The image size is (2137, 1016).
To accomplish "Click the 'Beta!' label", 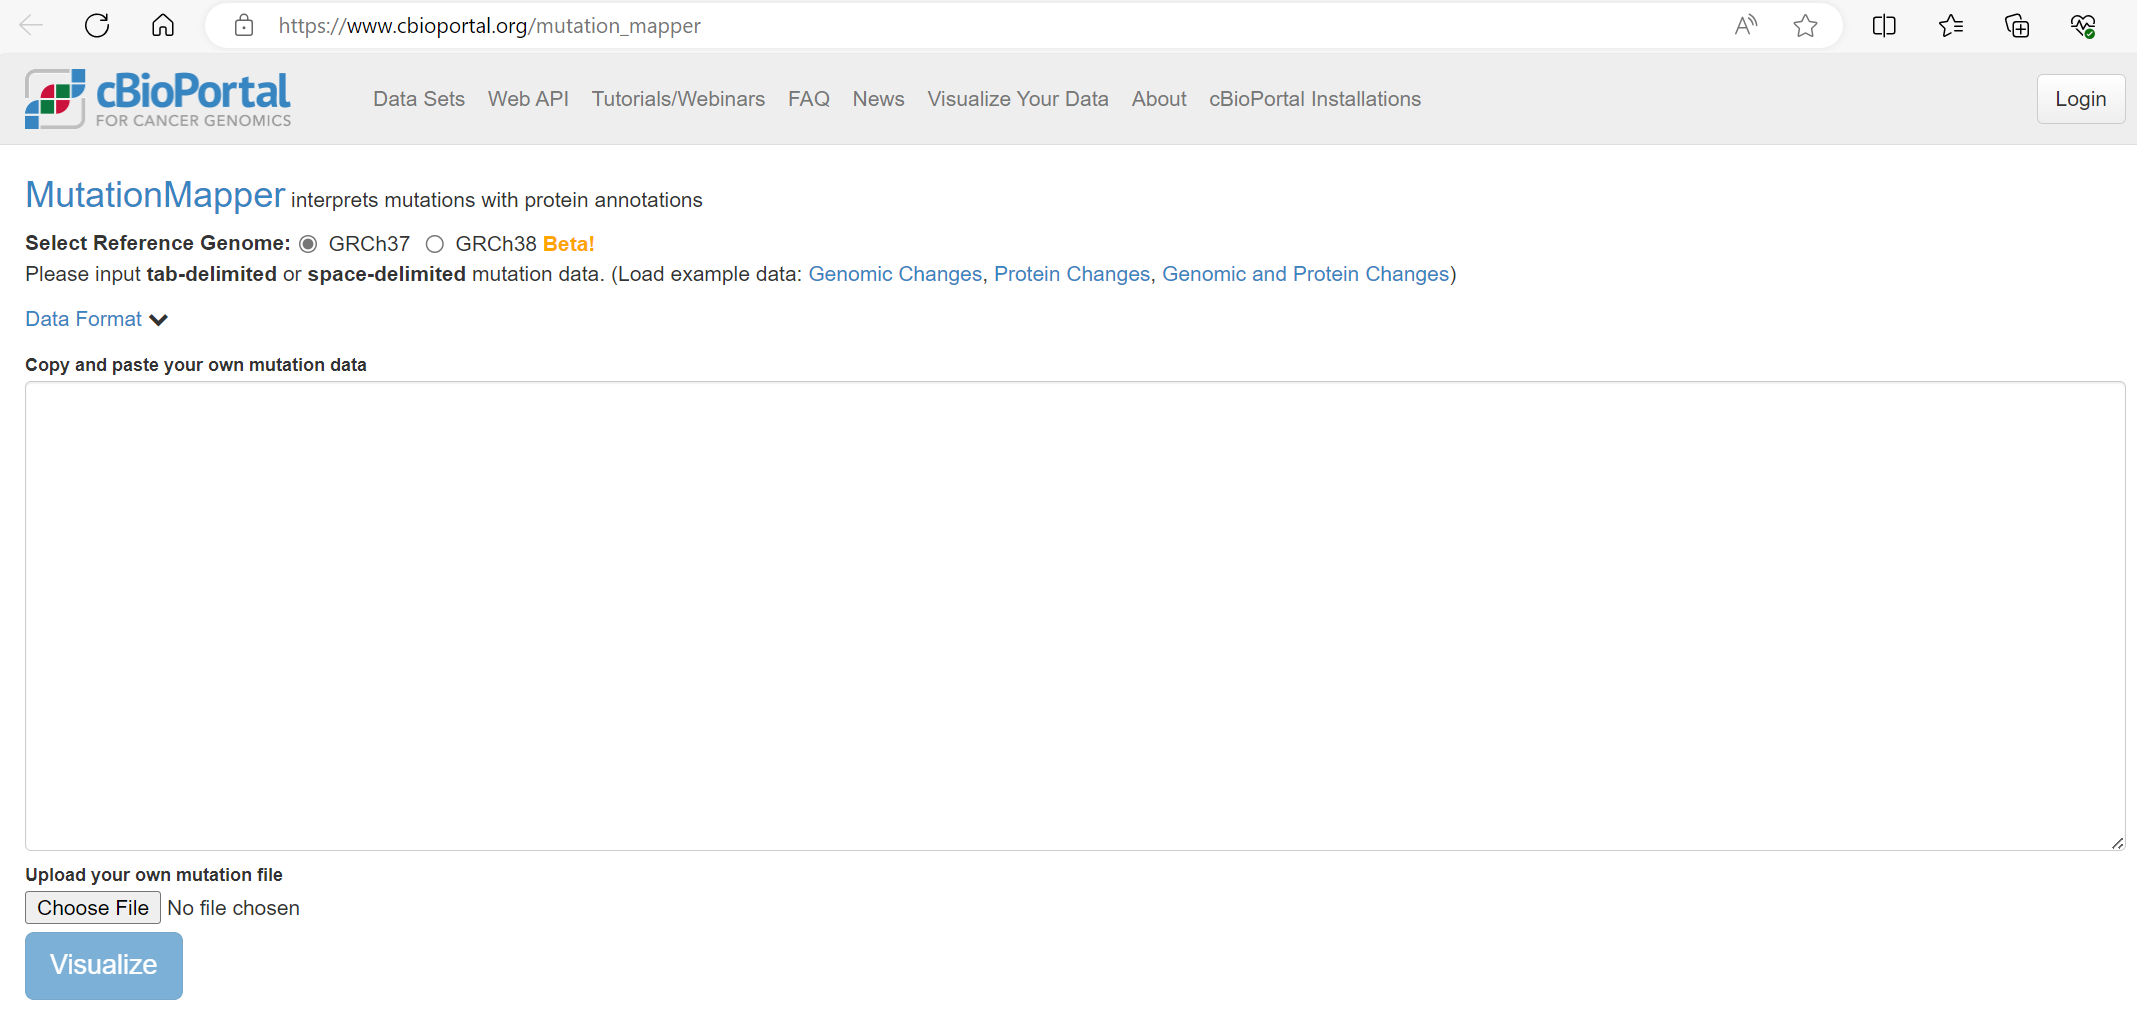I will tap(569, 244).
